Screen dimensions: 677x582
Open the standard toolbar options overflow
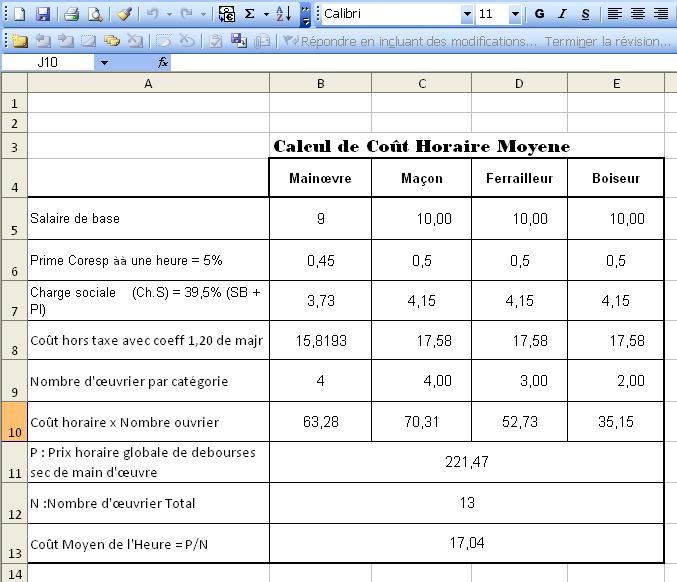coord(305,14)
